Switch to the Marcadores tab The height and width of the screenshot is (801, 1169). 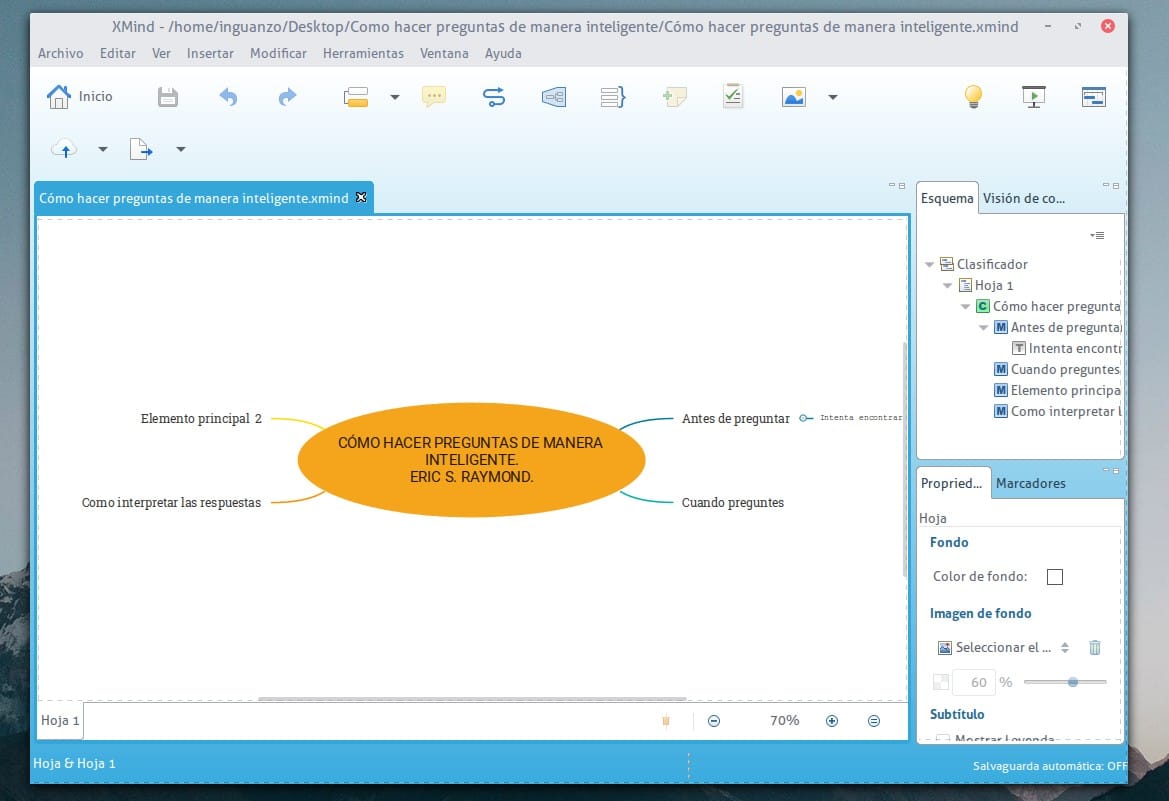[x=1030, y=483]
